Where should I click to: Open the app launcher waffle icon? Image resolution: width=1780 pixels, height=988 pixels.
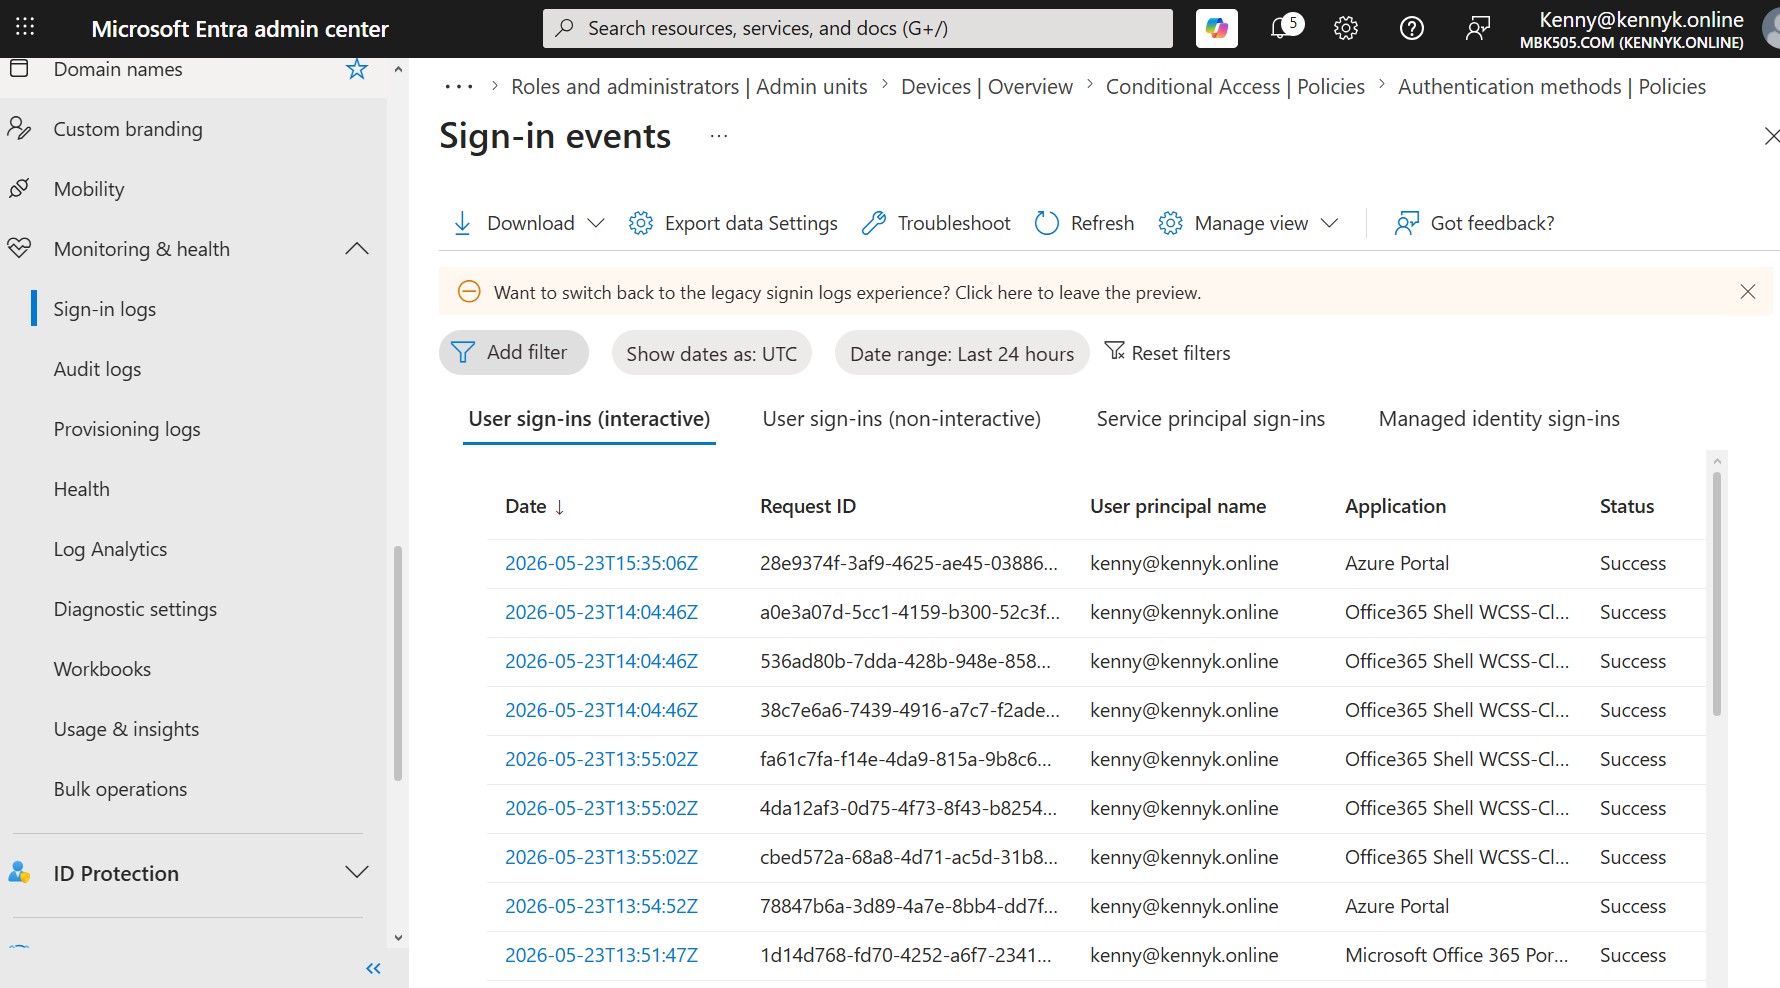[x=25, y=27]
